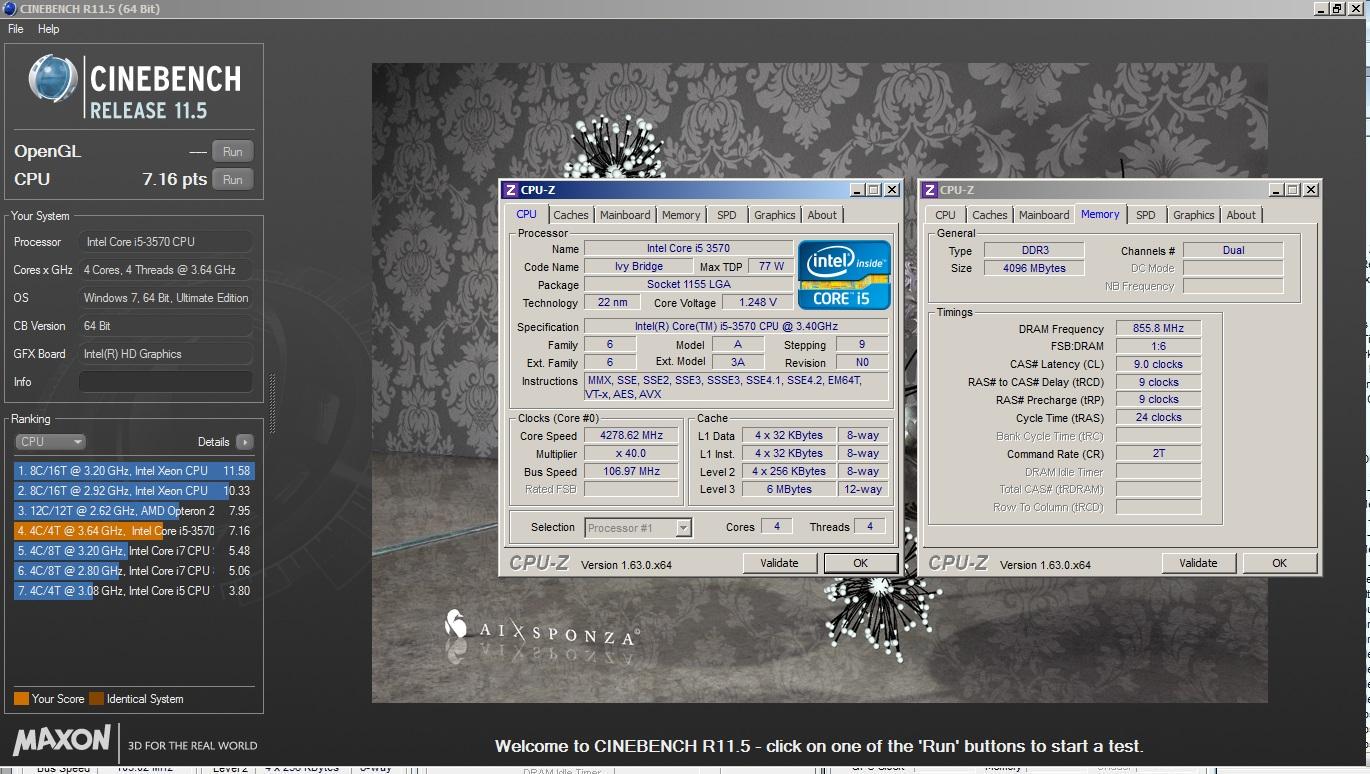Switch to About tab in right CPU-Z window

click(1241, 215)
